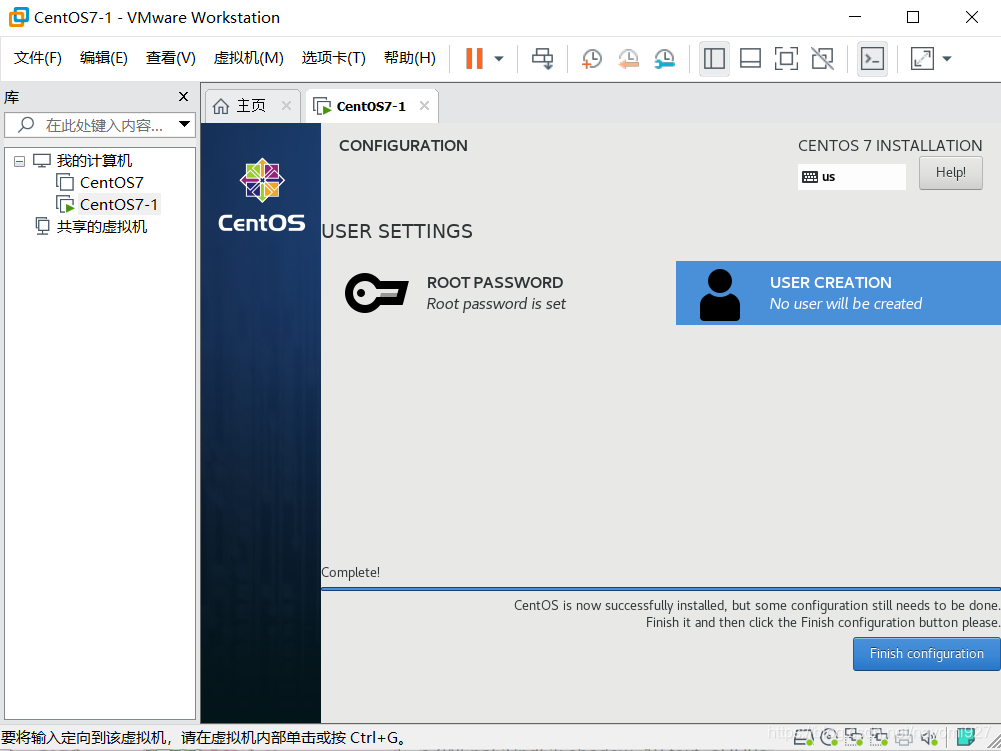Screen dimensions: 1001x751
Task: Click the us keyboard layout indicator
Action: tap(852, 177)
